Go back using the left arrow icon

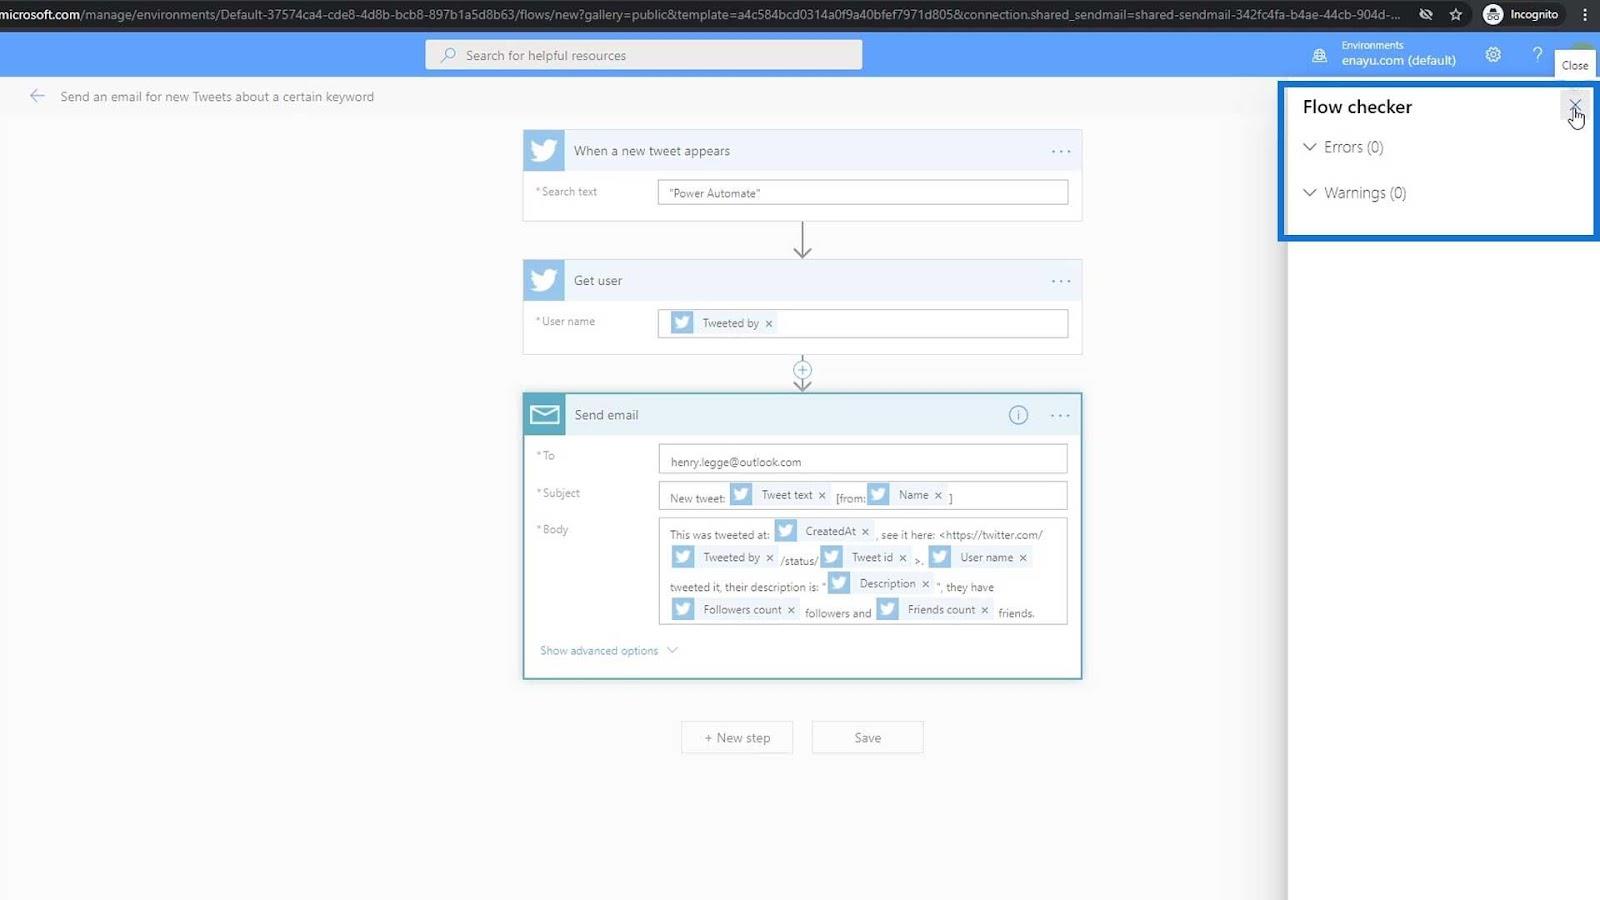pyautogui.click(x=37, y=96)
